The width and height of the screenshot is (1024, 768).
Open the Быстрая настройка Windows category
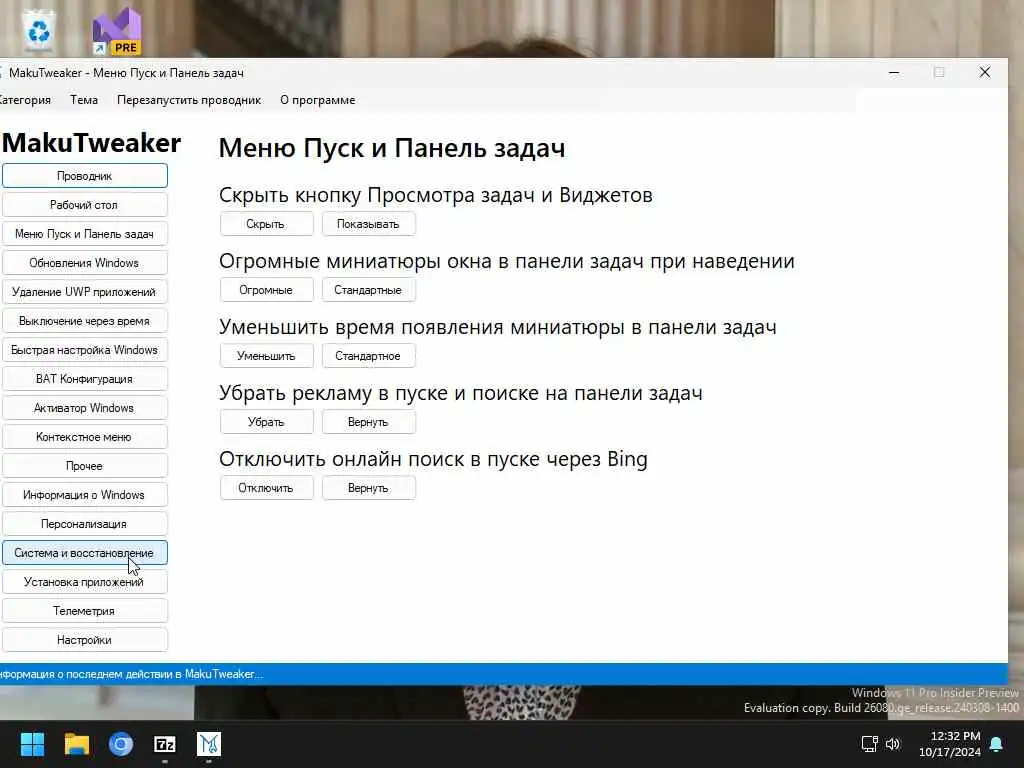(x=85, y=350)
